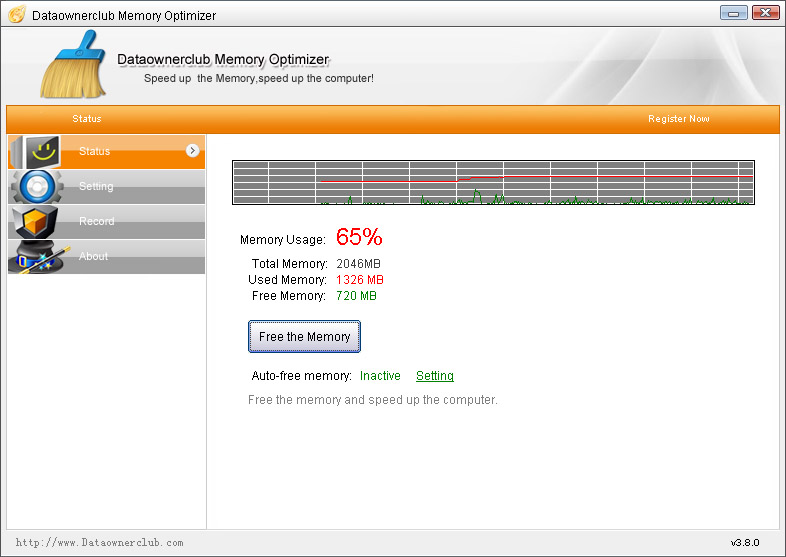Select Status in the left sidebar
The image size is (786, 557).
pos(95,151)
